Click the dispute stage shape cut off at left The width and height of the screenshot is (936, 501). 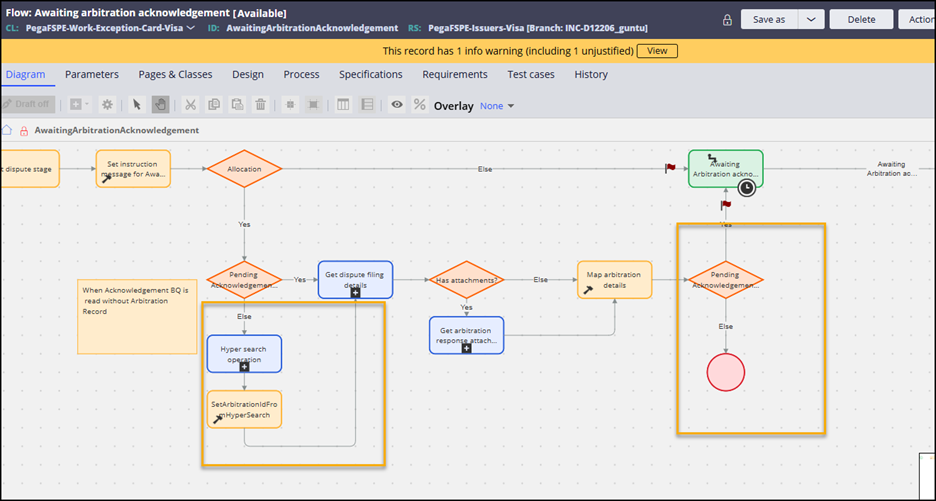[30, 169]
